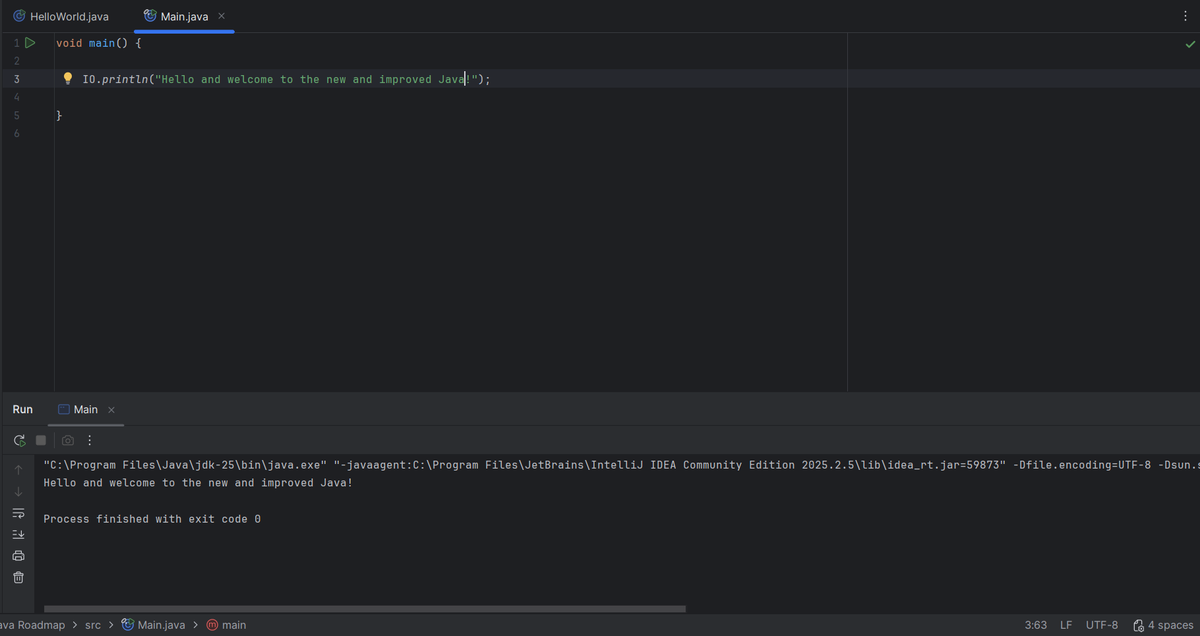Print the console output
This screenshot has width=1200, height=636.
(18, 555)
